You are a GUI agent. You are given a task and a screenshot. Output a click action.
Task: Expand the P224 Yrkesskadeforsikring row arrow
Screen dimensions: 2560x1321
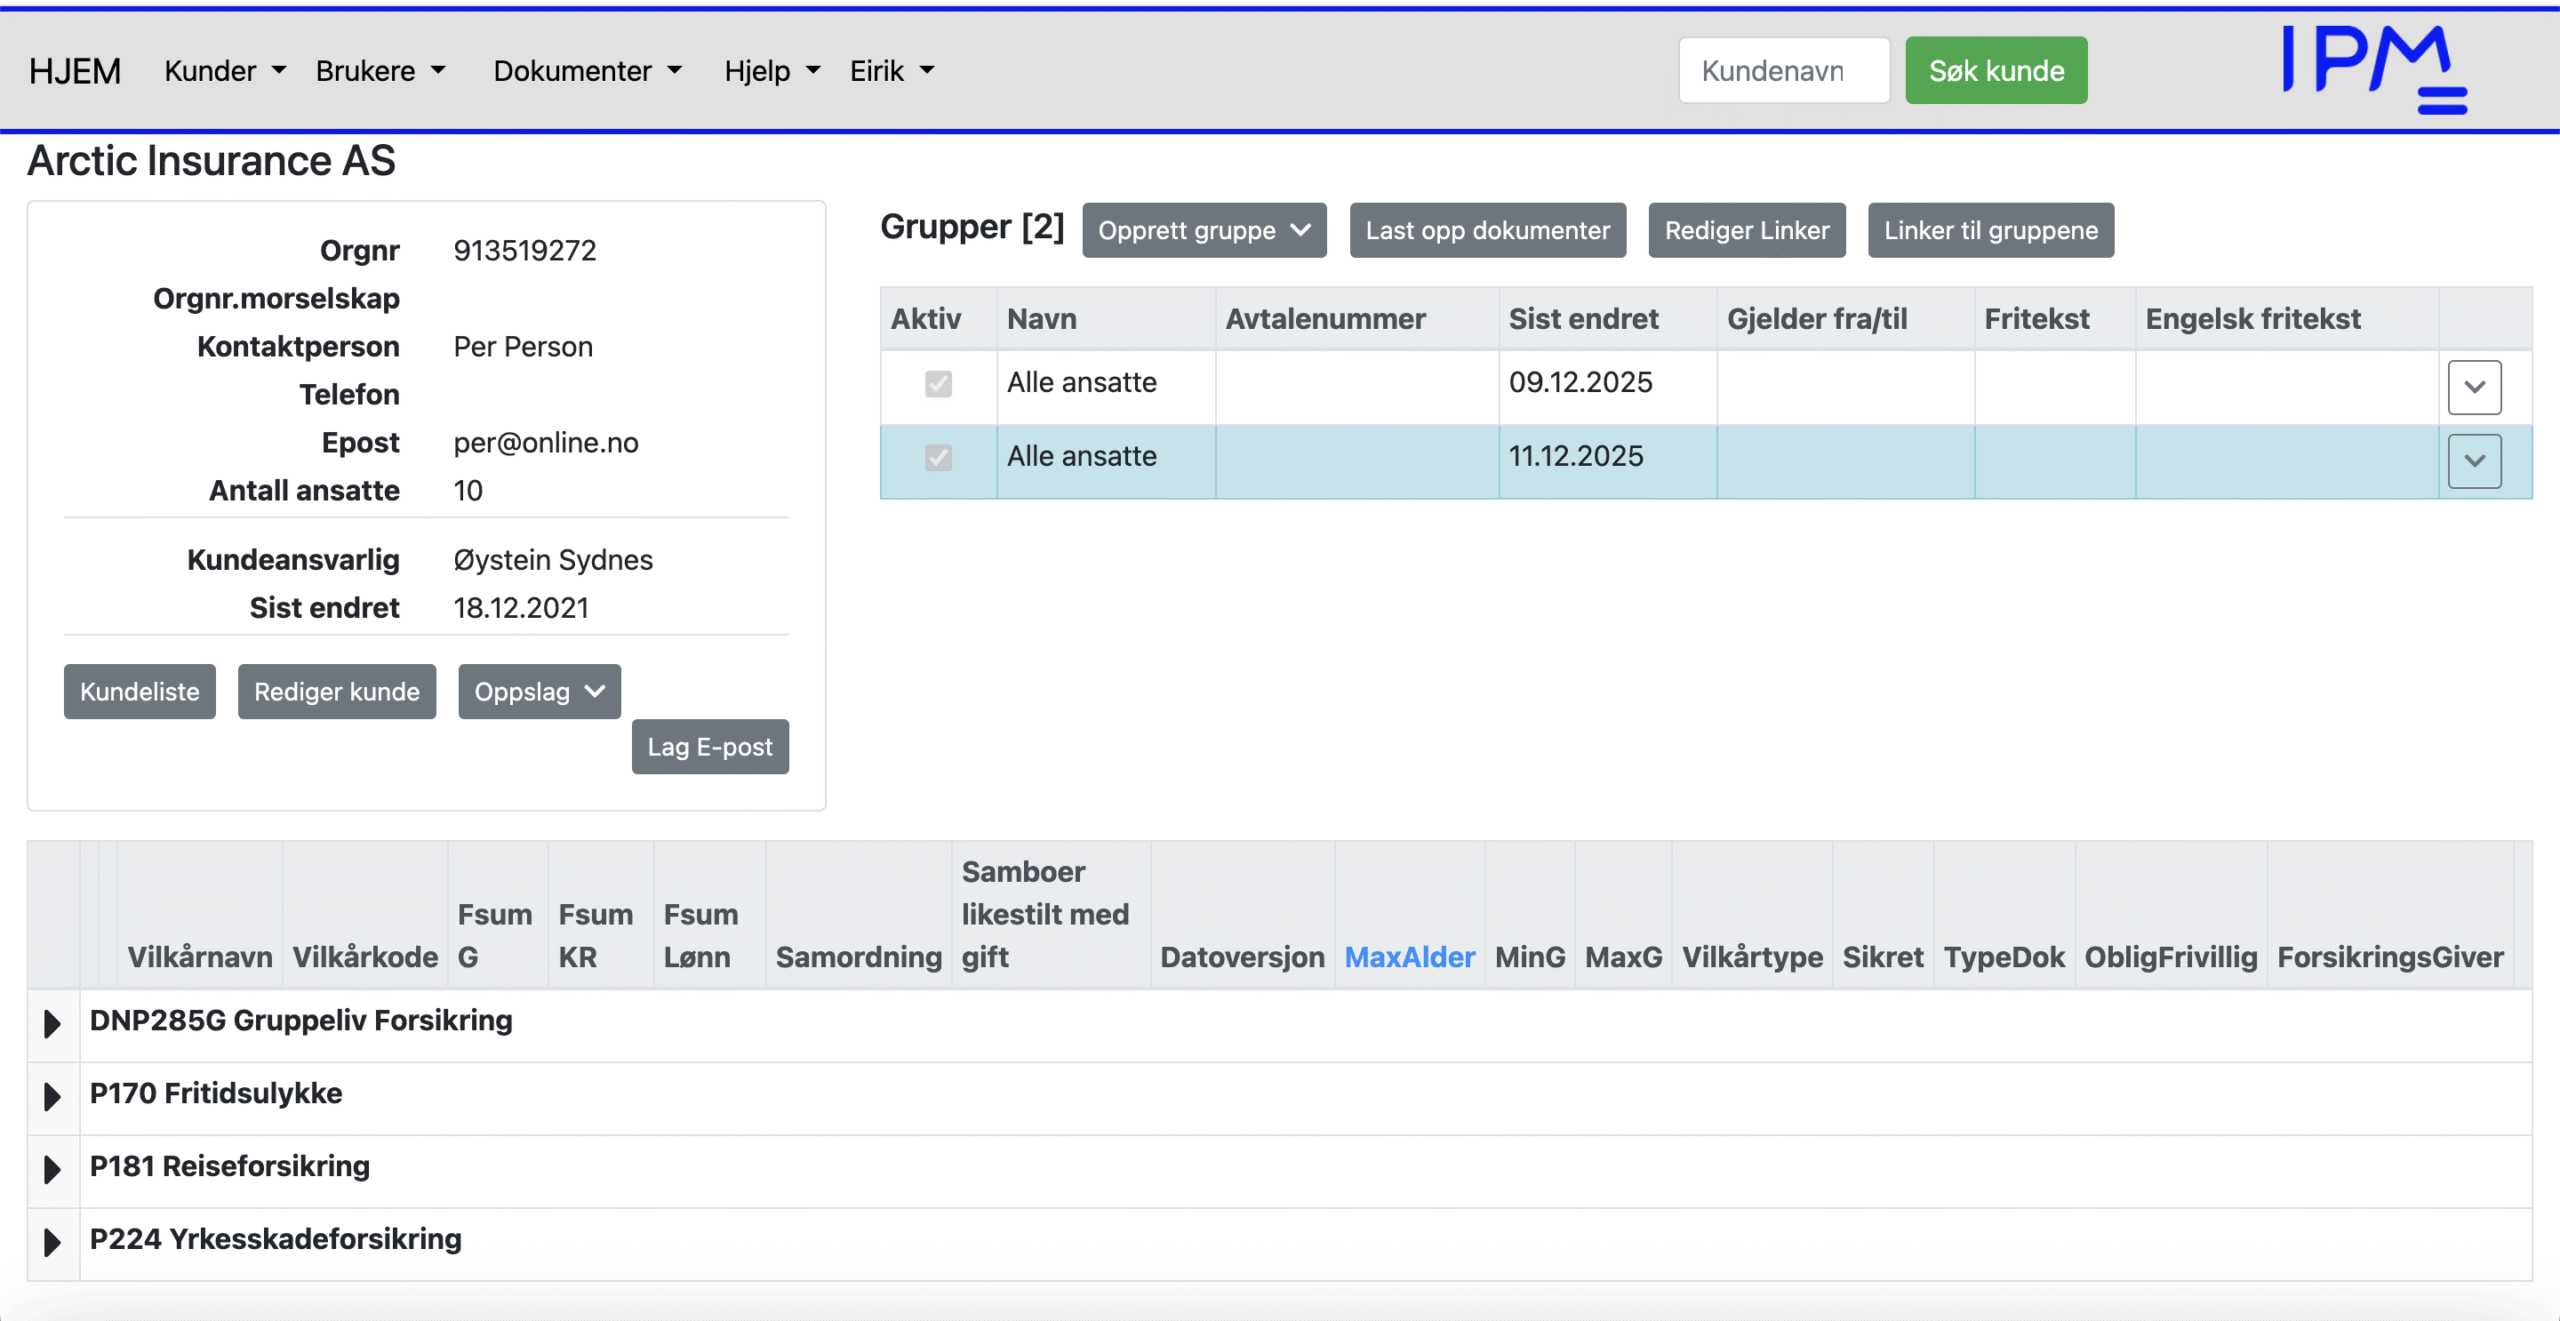52,1242
